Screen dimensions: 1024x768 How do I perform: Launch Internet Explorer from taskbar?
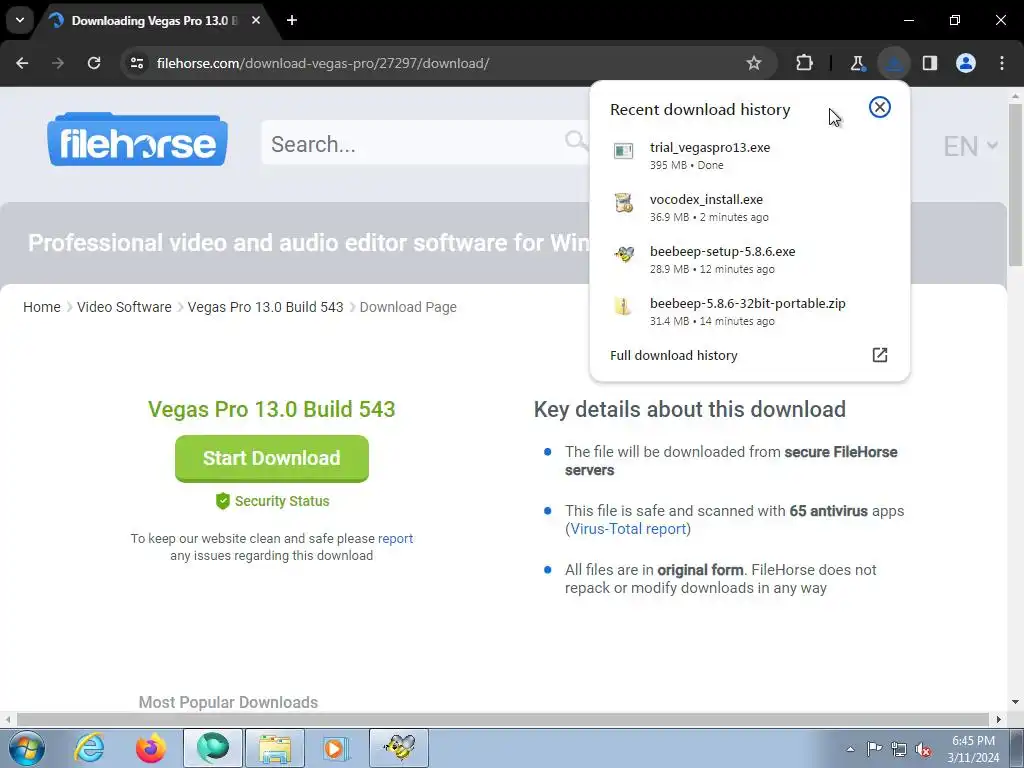(x=89, y=748)
